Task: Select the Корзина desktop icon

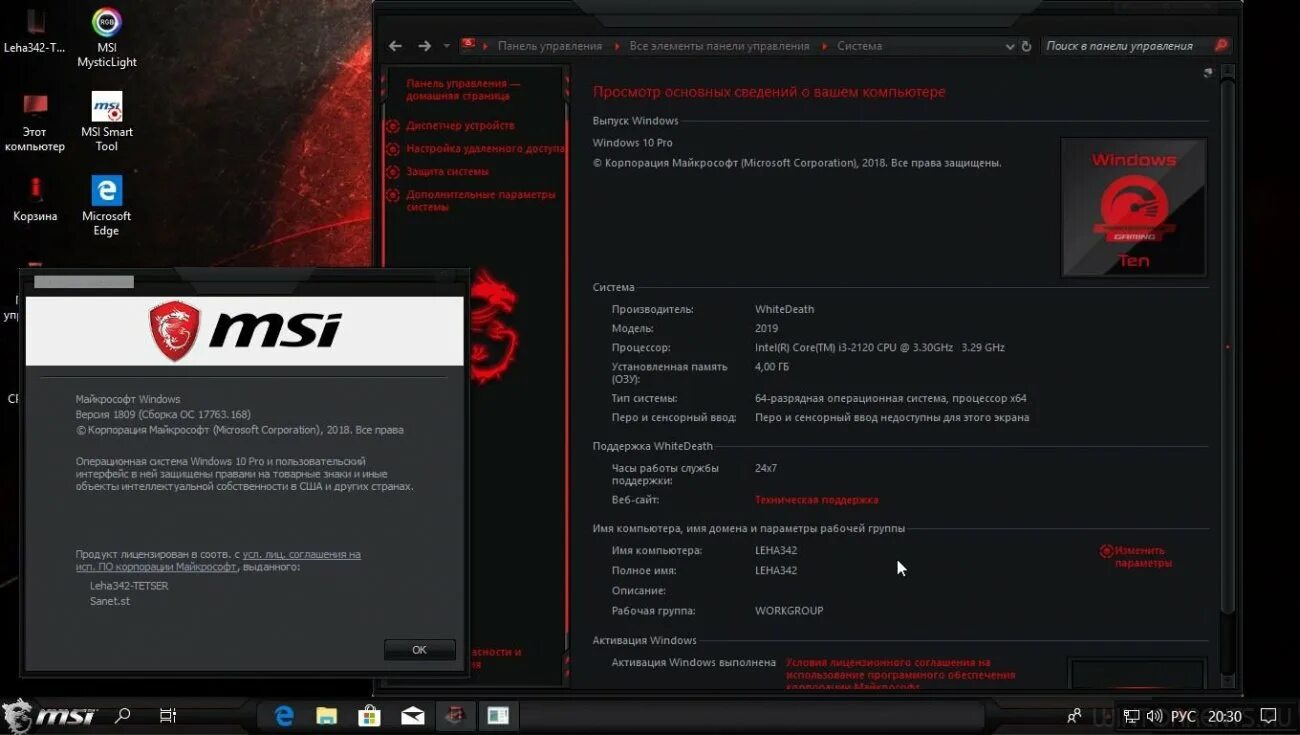Action: tap(35, 199)
